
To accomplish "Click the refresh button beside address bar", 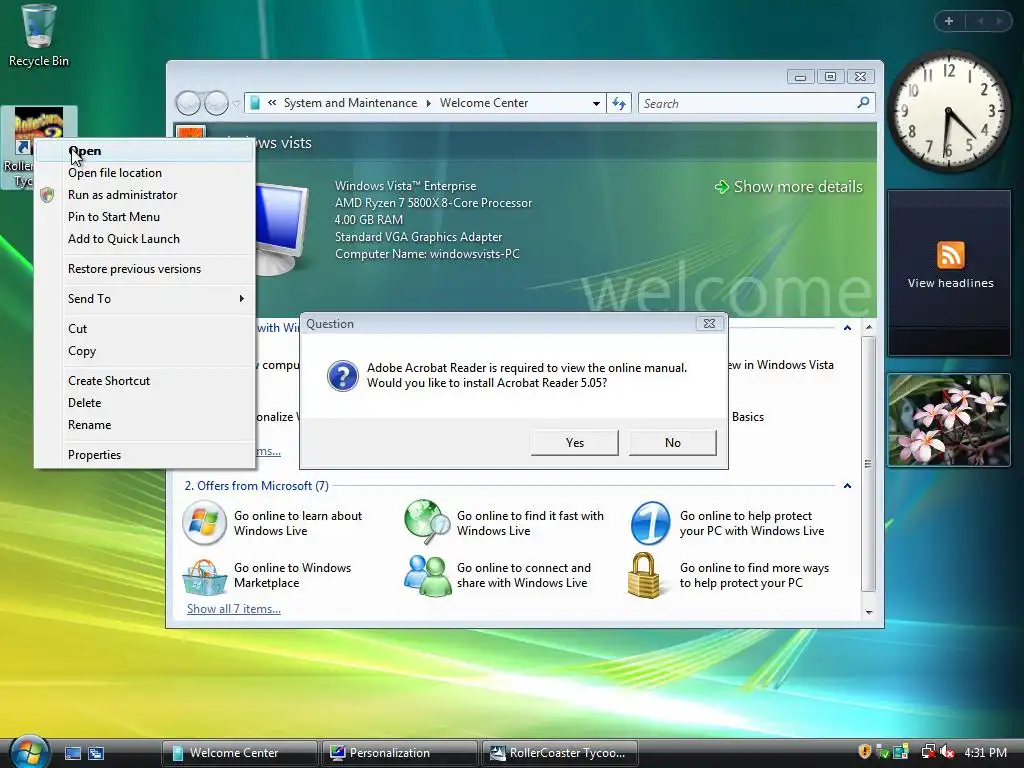I will coord(618,103).
